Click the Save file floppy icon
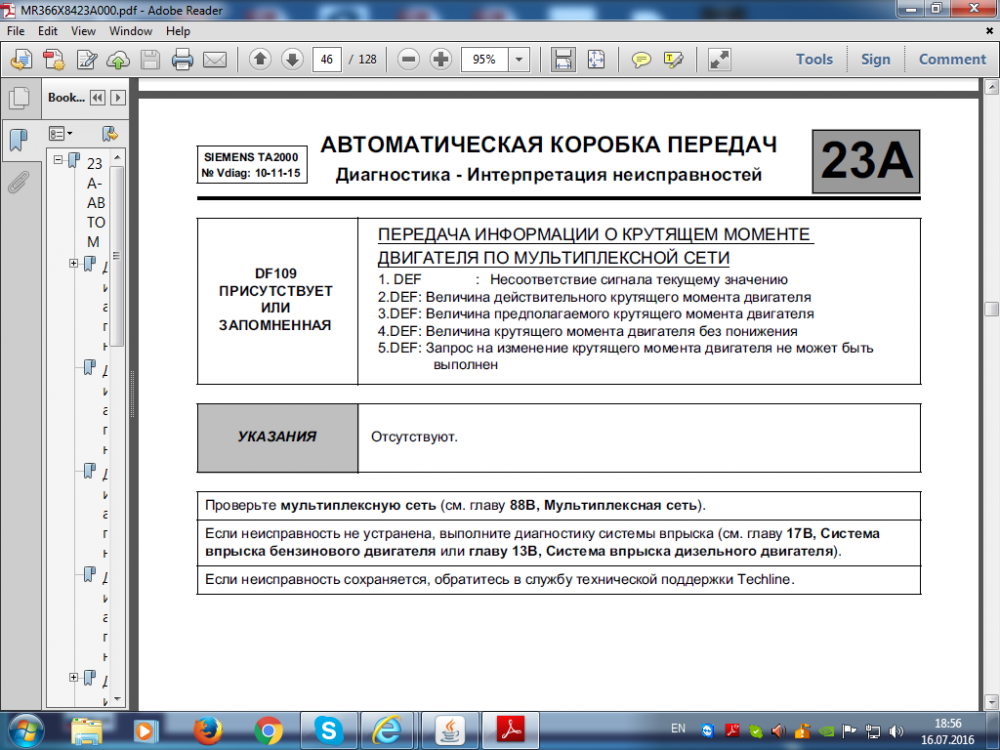This screenshot has width=1000, height=750. pyautogui.click(x=151, y=59)
